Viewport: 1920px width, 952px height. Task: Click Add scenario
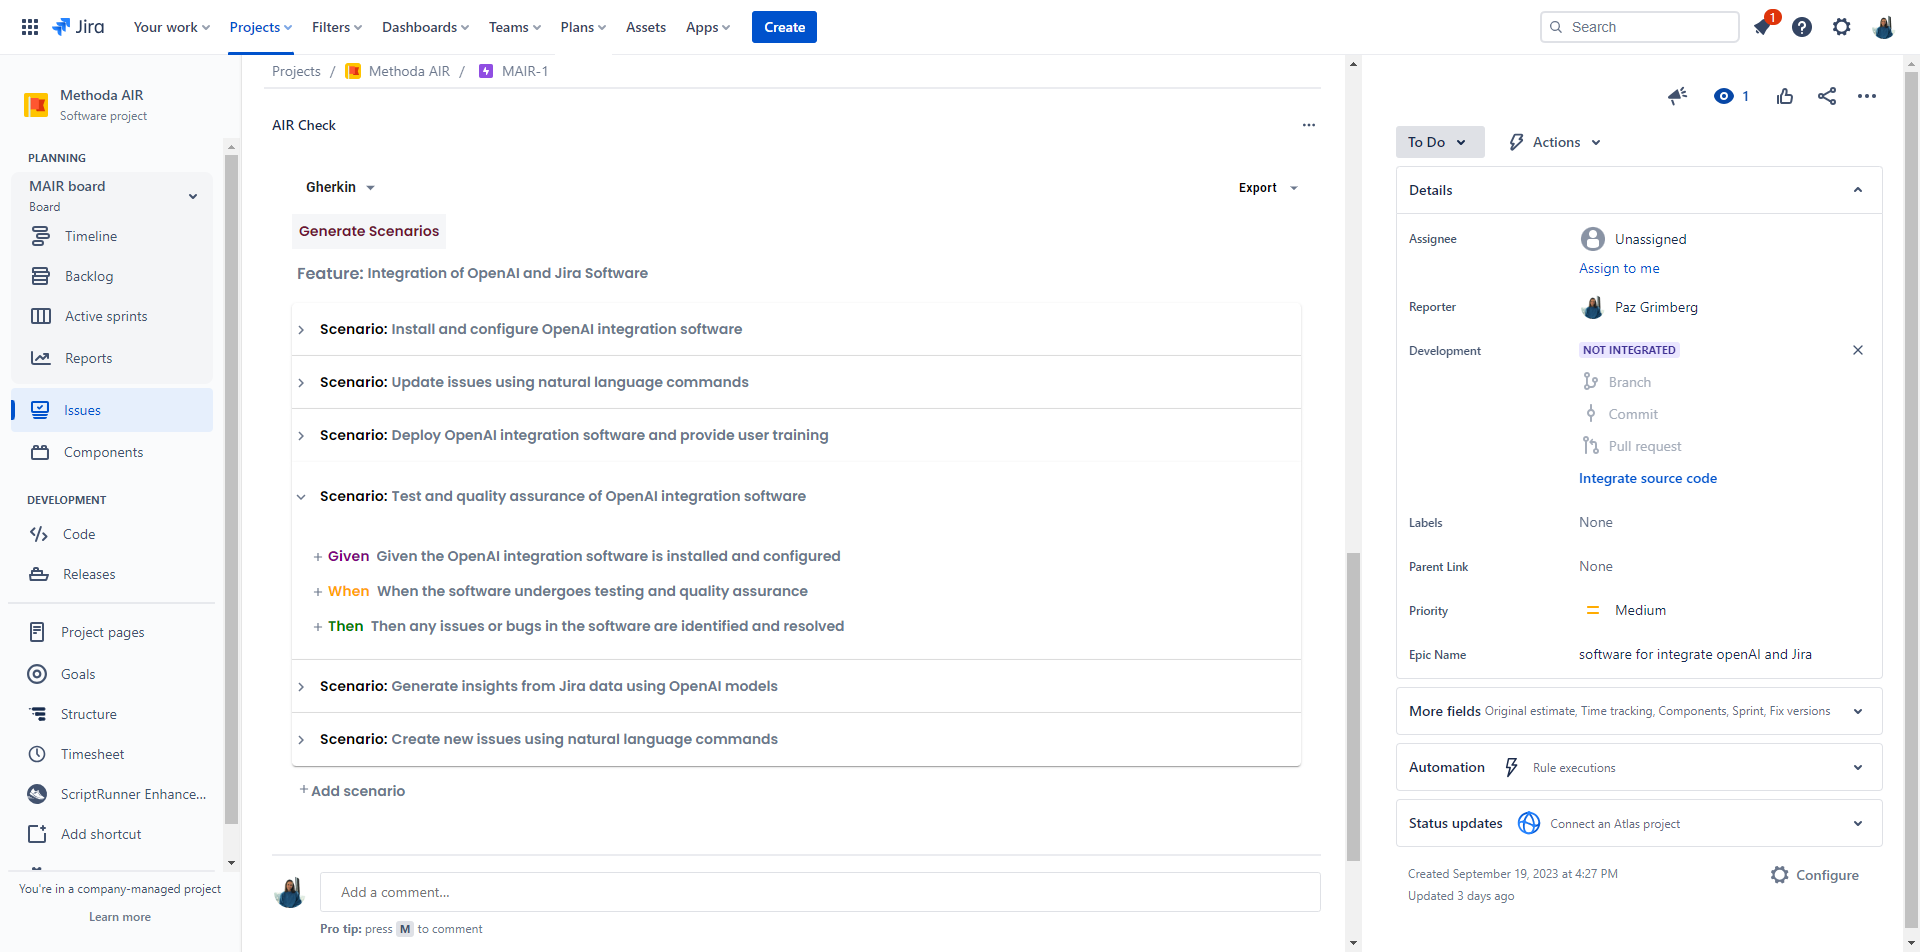coord(352,791)
